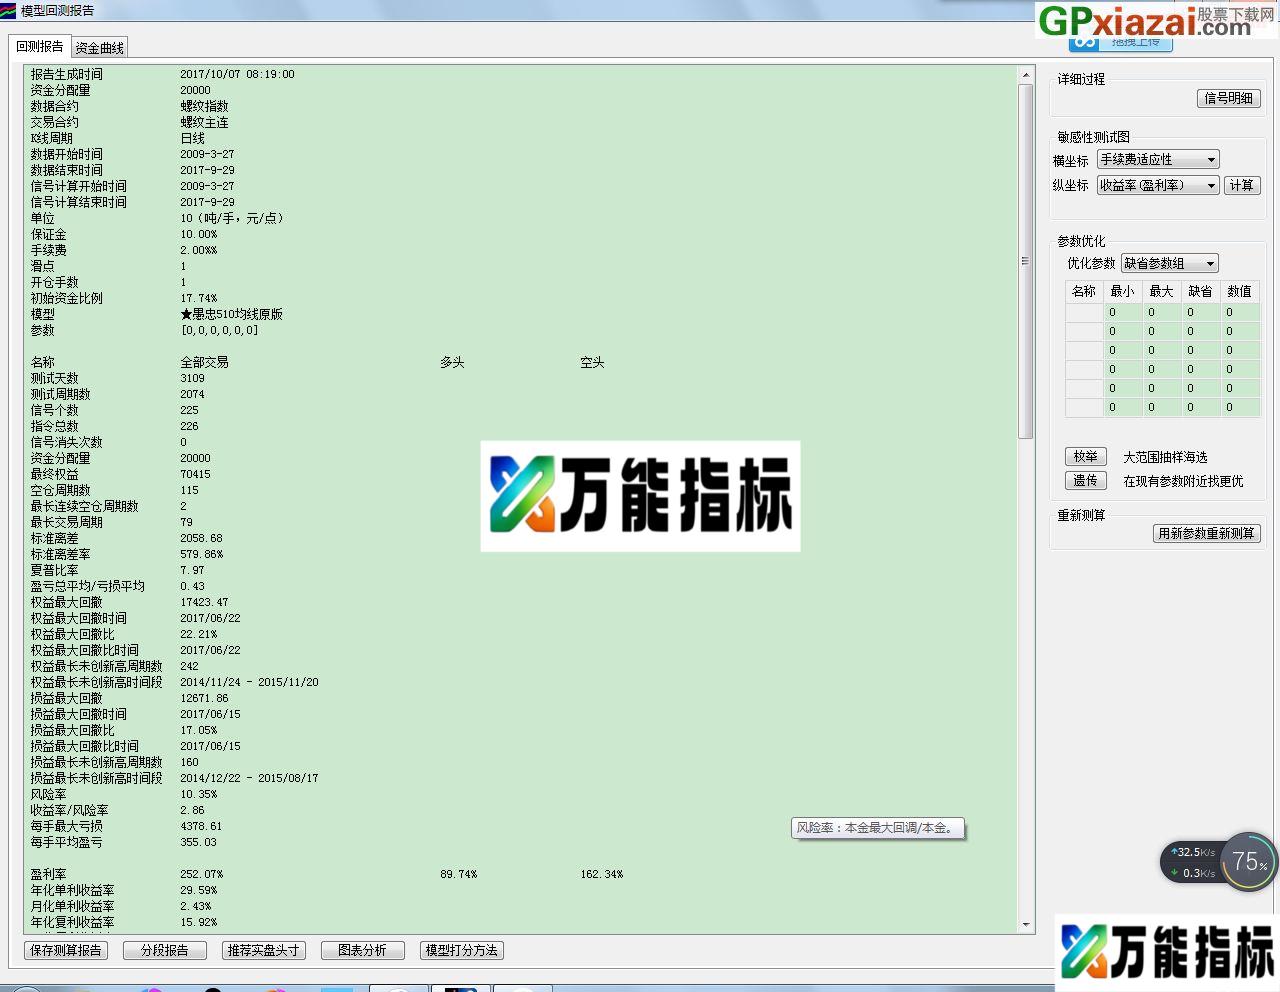Image resolution: width=1280 pixels, height=992 pixels.
Task: Select the 回测报告 tab
Action: click(x=37, y=46)
